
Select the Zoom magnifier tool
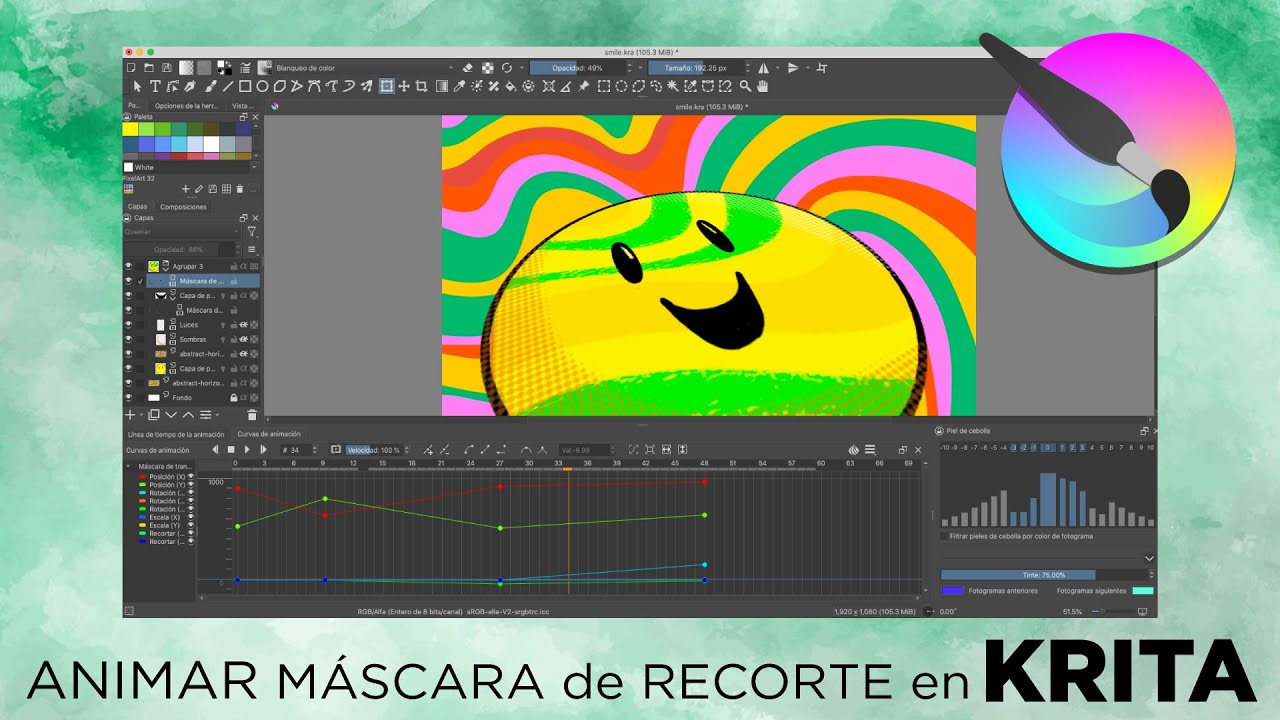tap(745, 86)
